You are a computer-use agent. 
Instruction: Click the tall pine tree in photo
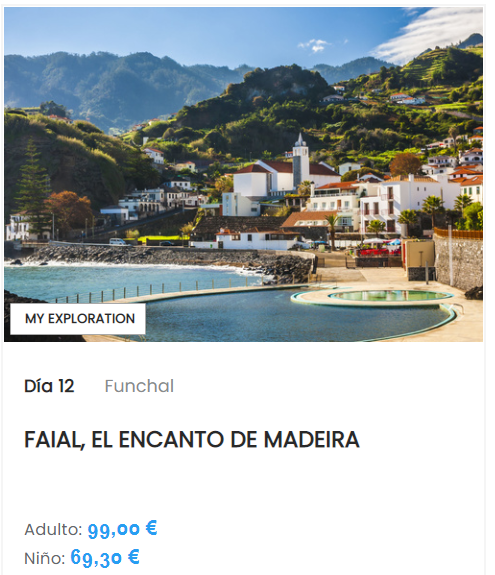pyautogui.click(x=32, y=185)
